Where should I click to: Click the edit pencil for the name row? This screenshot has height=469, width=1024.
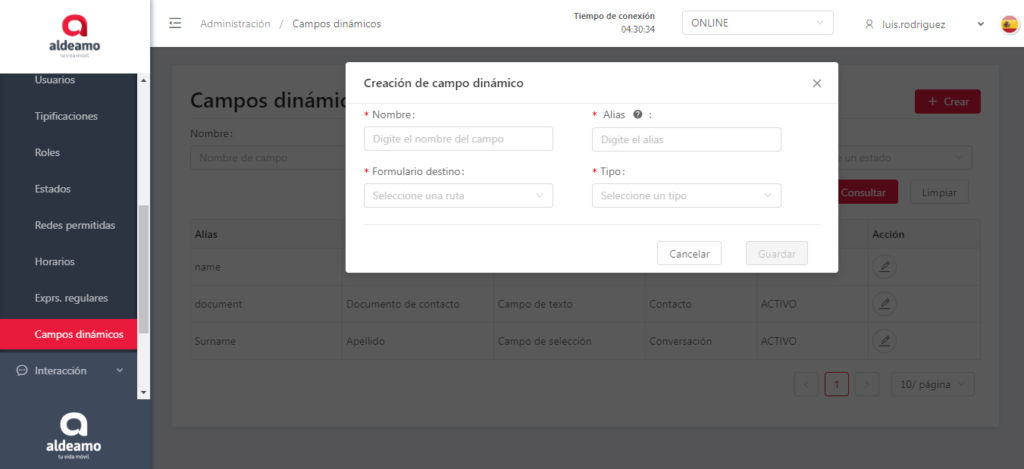883,266
